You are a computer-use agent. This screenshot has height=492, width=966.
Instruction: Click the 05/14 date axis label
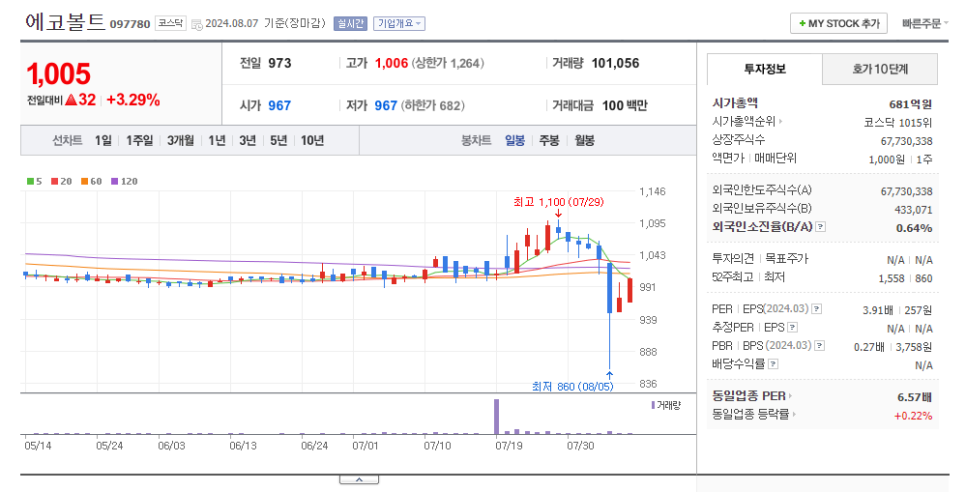pos(38,445)
